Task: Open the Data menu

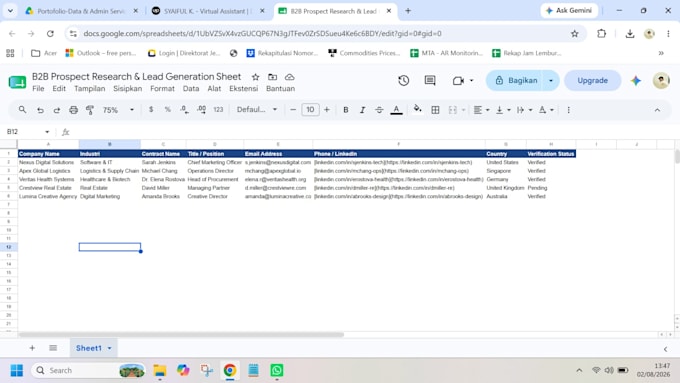Action: coord(191,88)
